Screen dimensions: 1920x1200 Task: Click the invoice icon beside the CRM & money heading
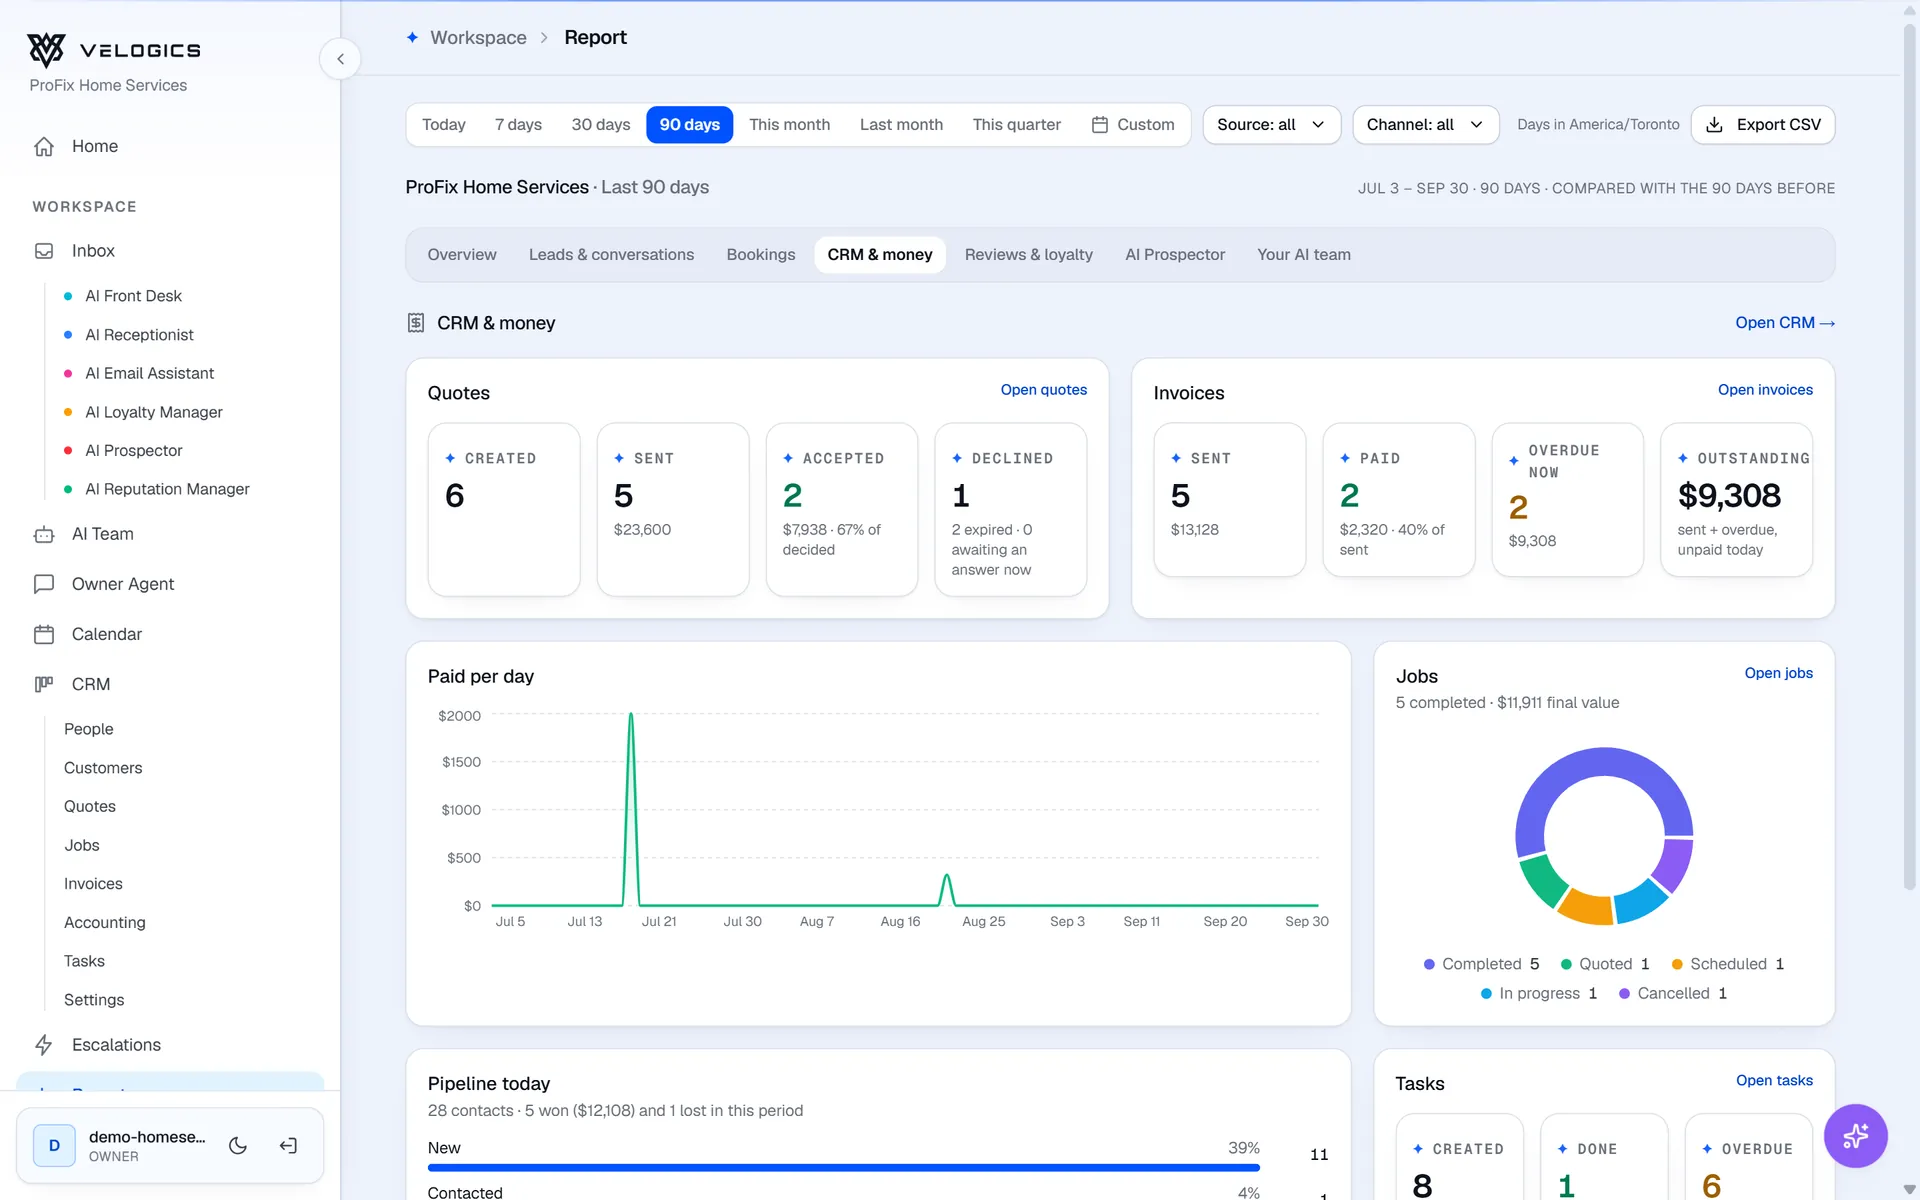(416, 323)
